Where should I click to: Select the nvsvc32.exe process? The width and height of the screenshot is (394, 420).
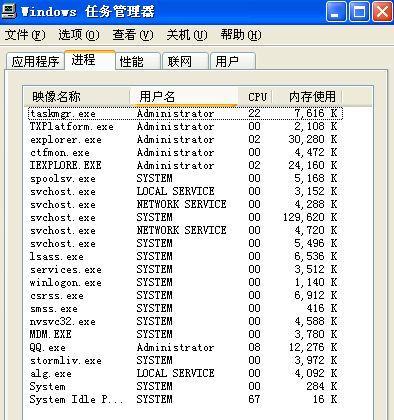pos(185,321)
